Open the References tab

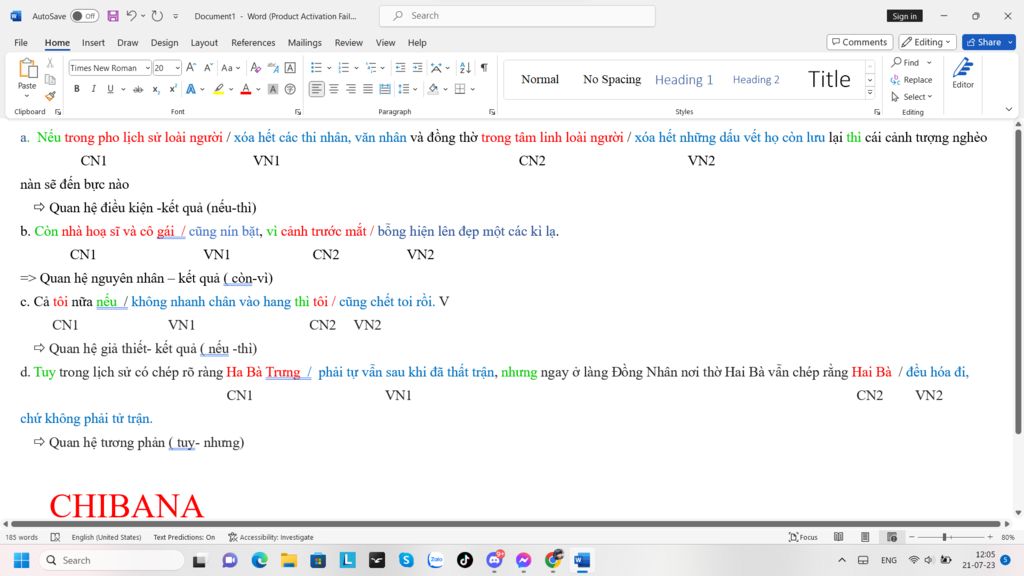pyautogui.click(x=253, y=43)
